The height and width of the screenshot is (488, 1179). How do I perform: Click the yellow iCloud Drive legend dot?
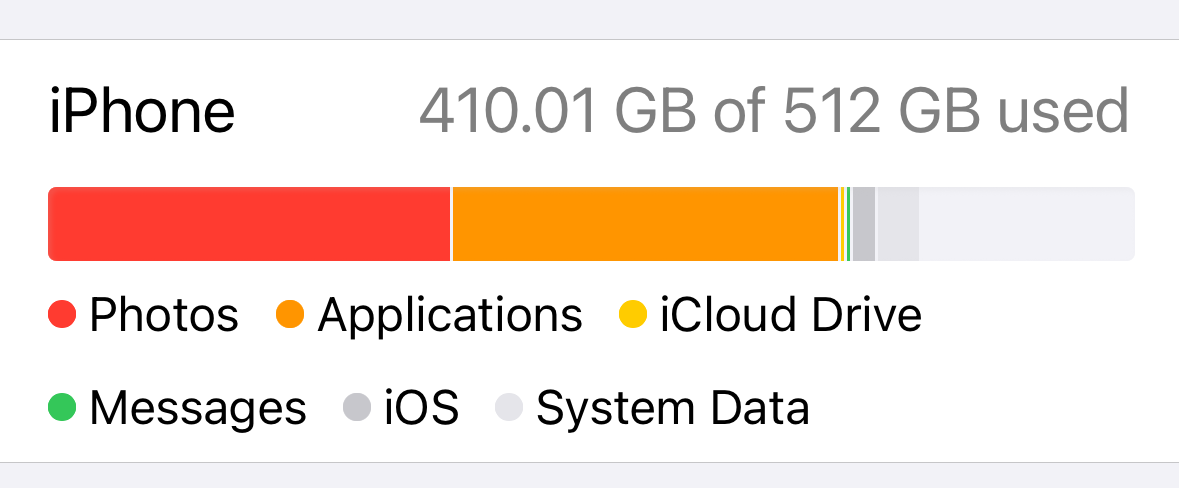[633, 314]
